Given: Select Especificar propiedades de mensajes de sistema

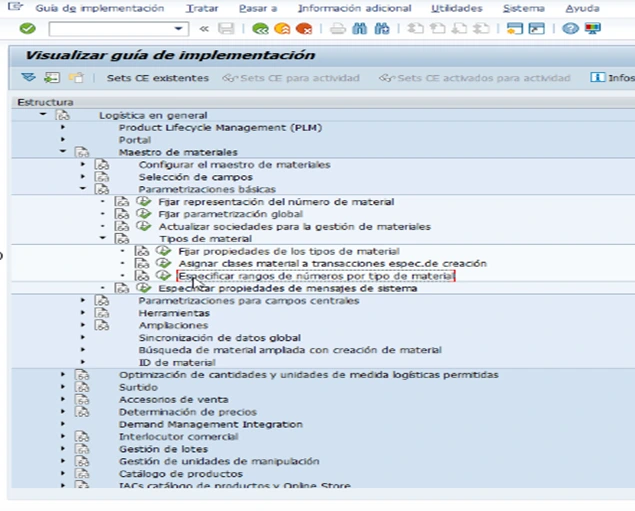Looking at the screenshot, I should (288, 288).
